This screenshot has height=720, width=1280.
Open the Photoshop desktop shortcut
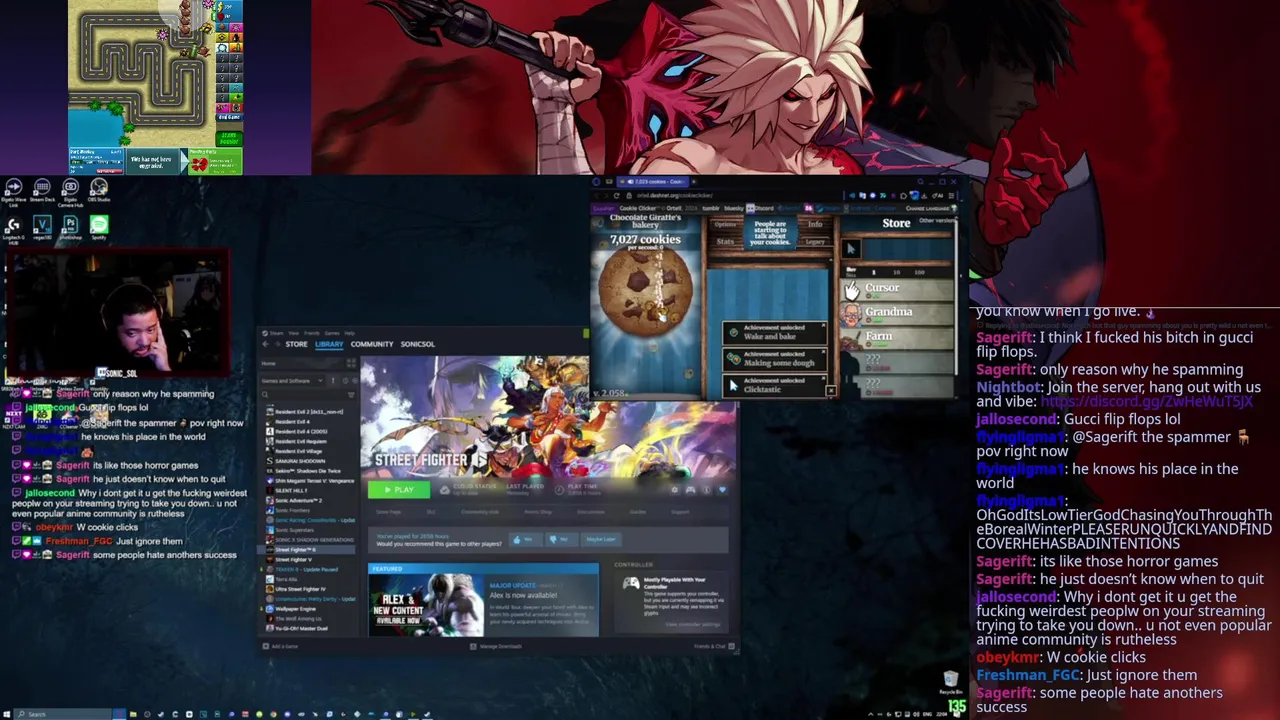[70, 229]
